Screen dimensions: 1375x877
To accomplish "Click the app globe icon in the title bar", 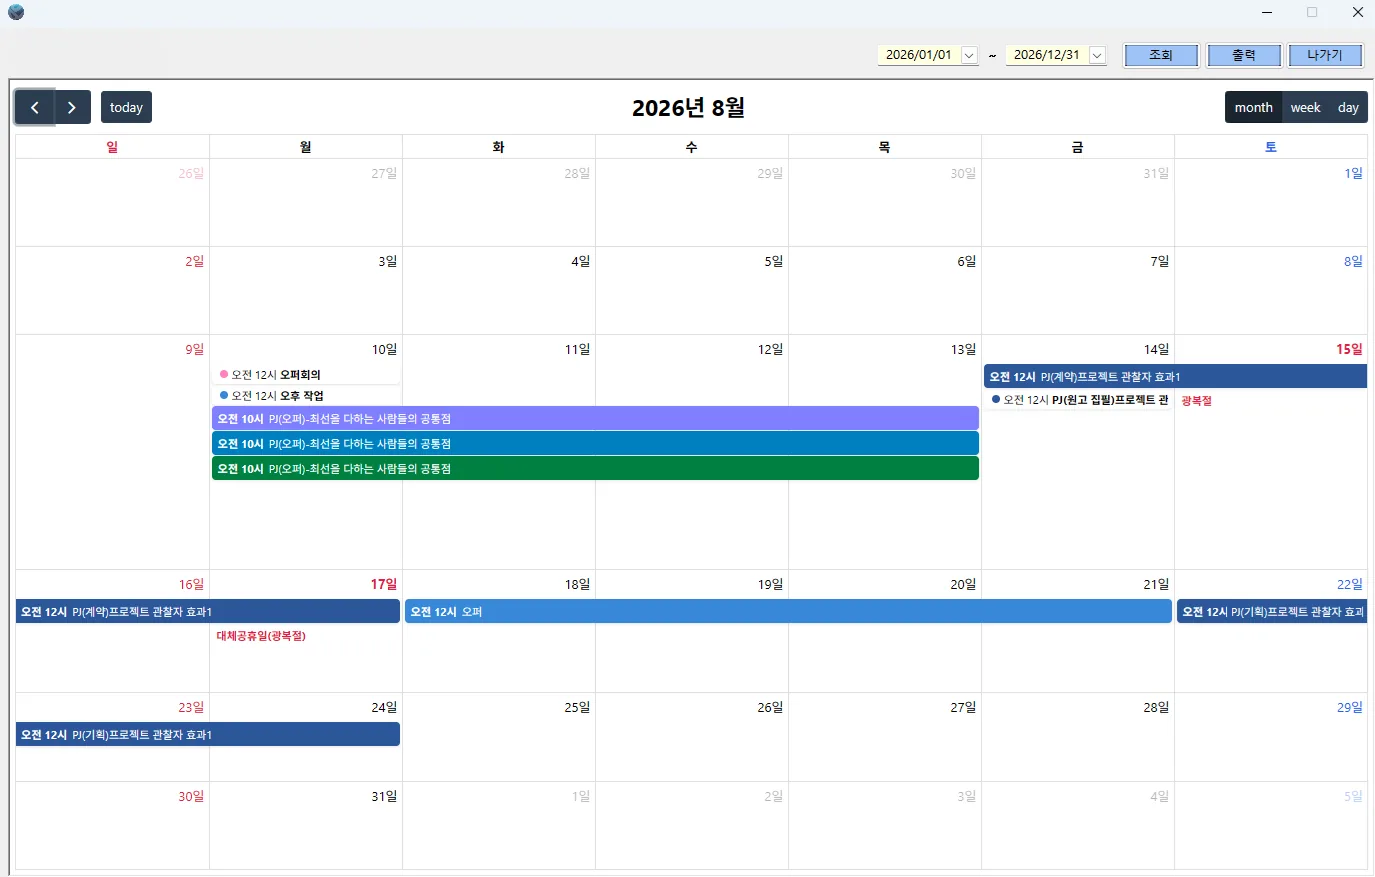I will pos(16,12).
